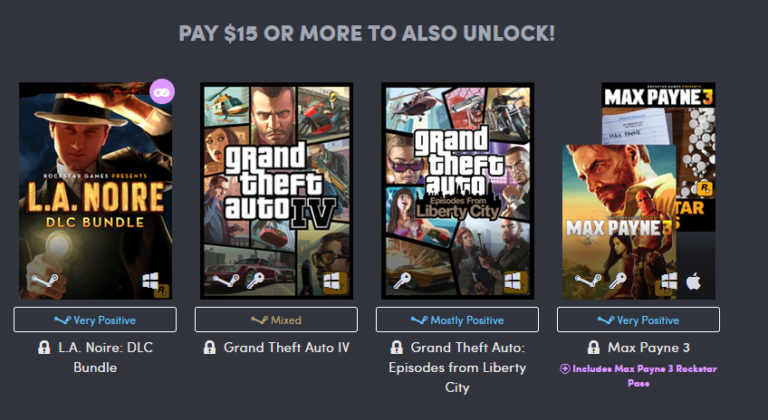Viewport: 768px width, 420px height.
Task: Open the Very Positive rating for Max Payne 3
Action: click(x=638, y=320)
